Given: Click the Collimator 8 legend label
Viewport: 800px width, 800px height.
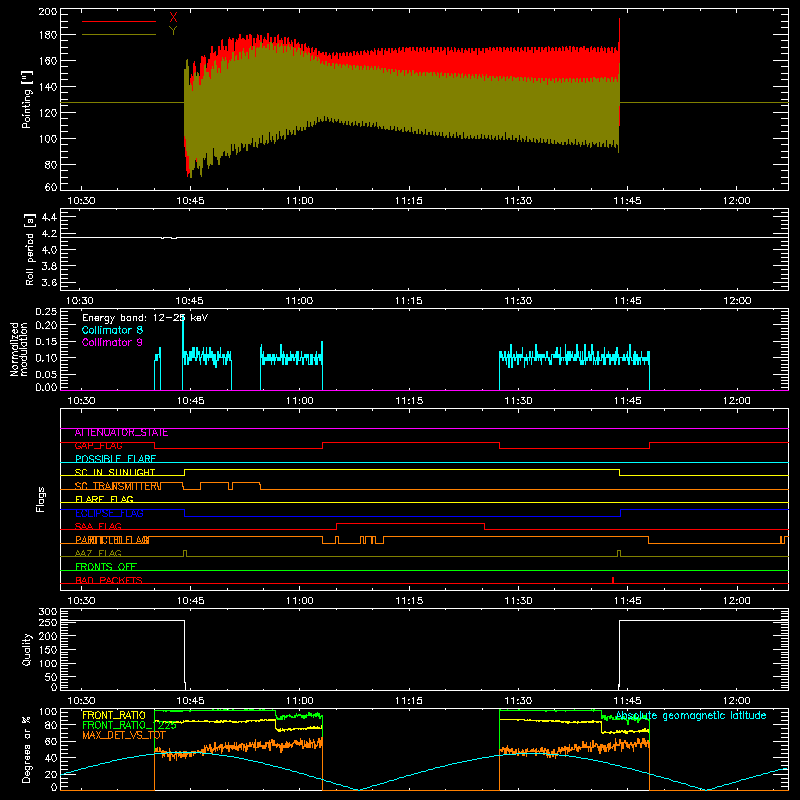Looking at the screenshot, I should click(x=112, y=330).
